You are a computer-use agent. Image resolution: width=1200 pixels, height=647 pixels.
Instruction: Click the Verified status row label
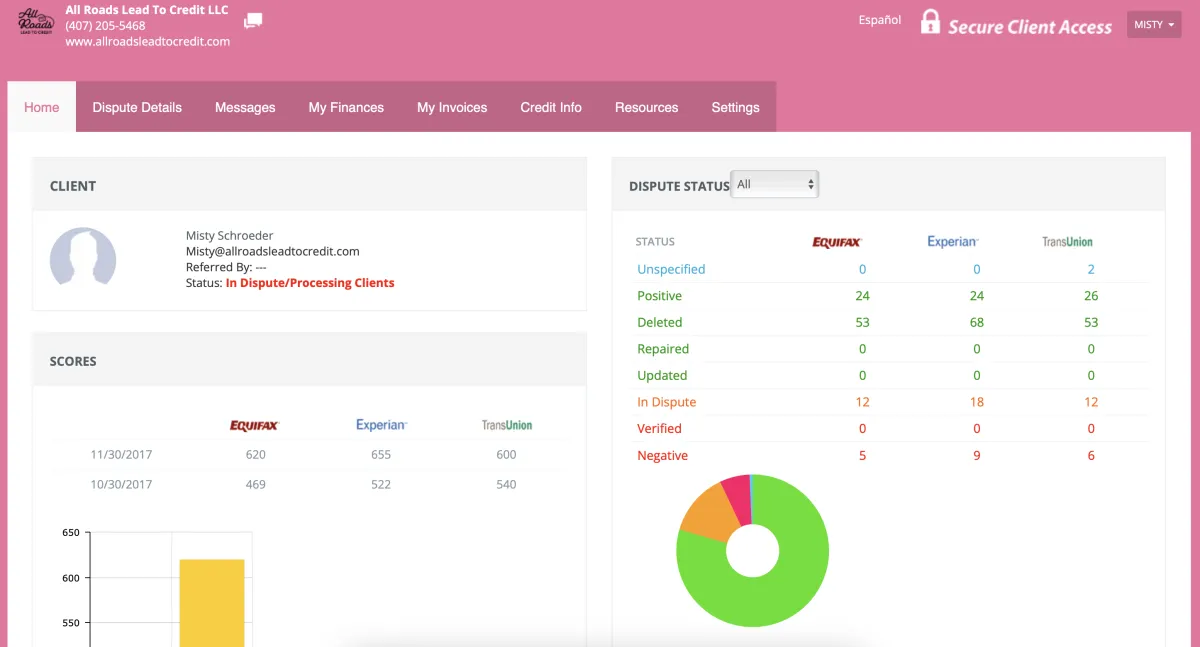click(660, 428)
